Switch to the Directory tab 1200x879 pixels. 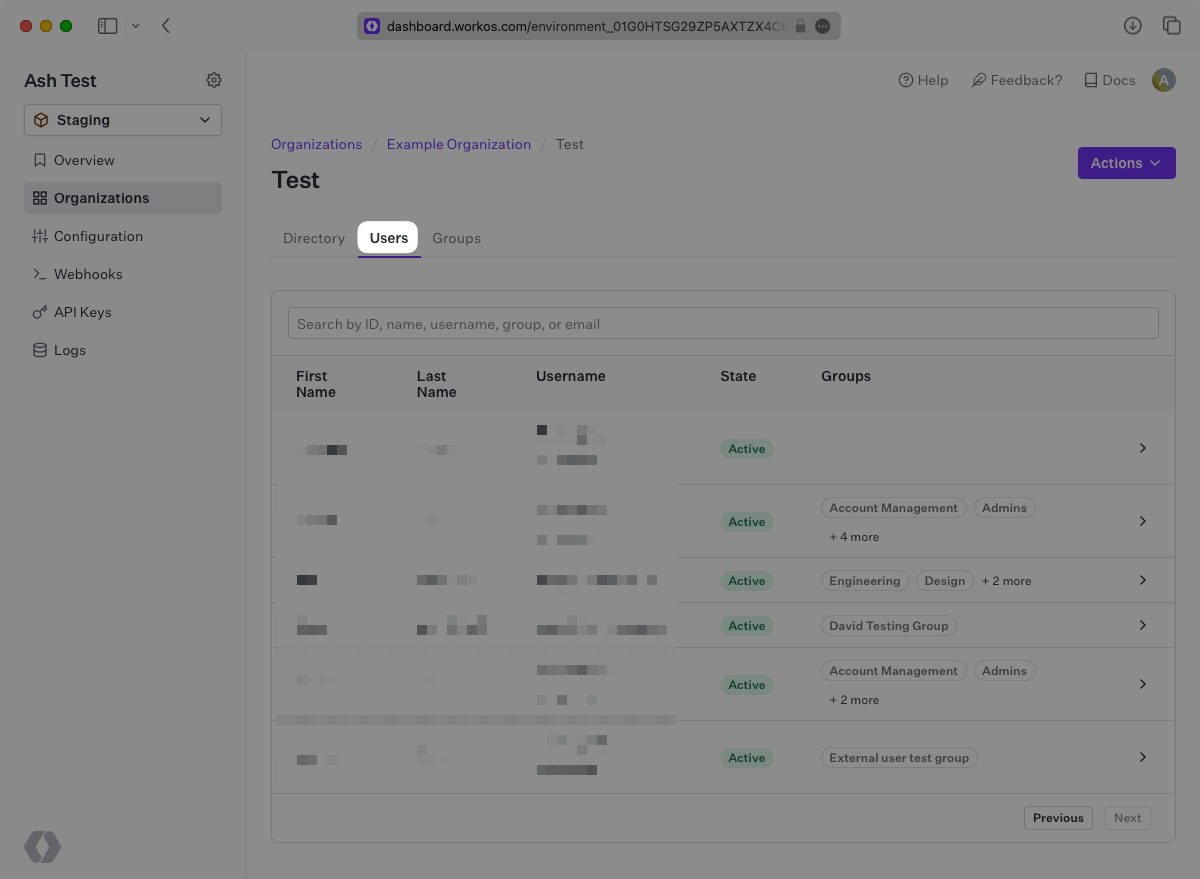pos(313,238)
